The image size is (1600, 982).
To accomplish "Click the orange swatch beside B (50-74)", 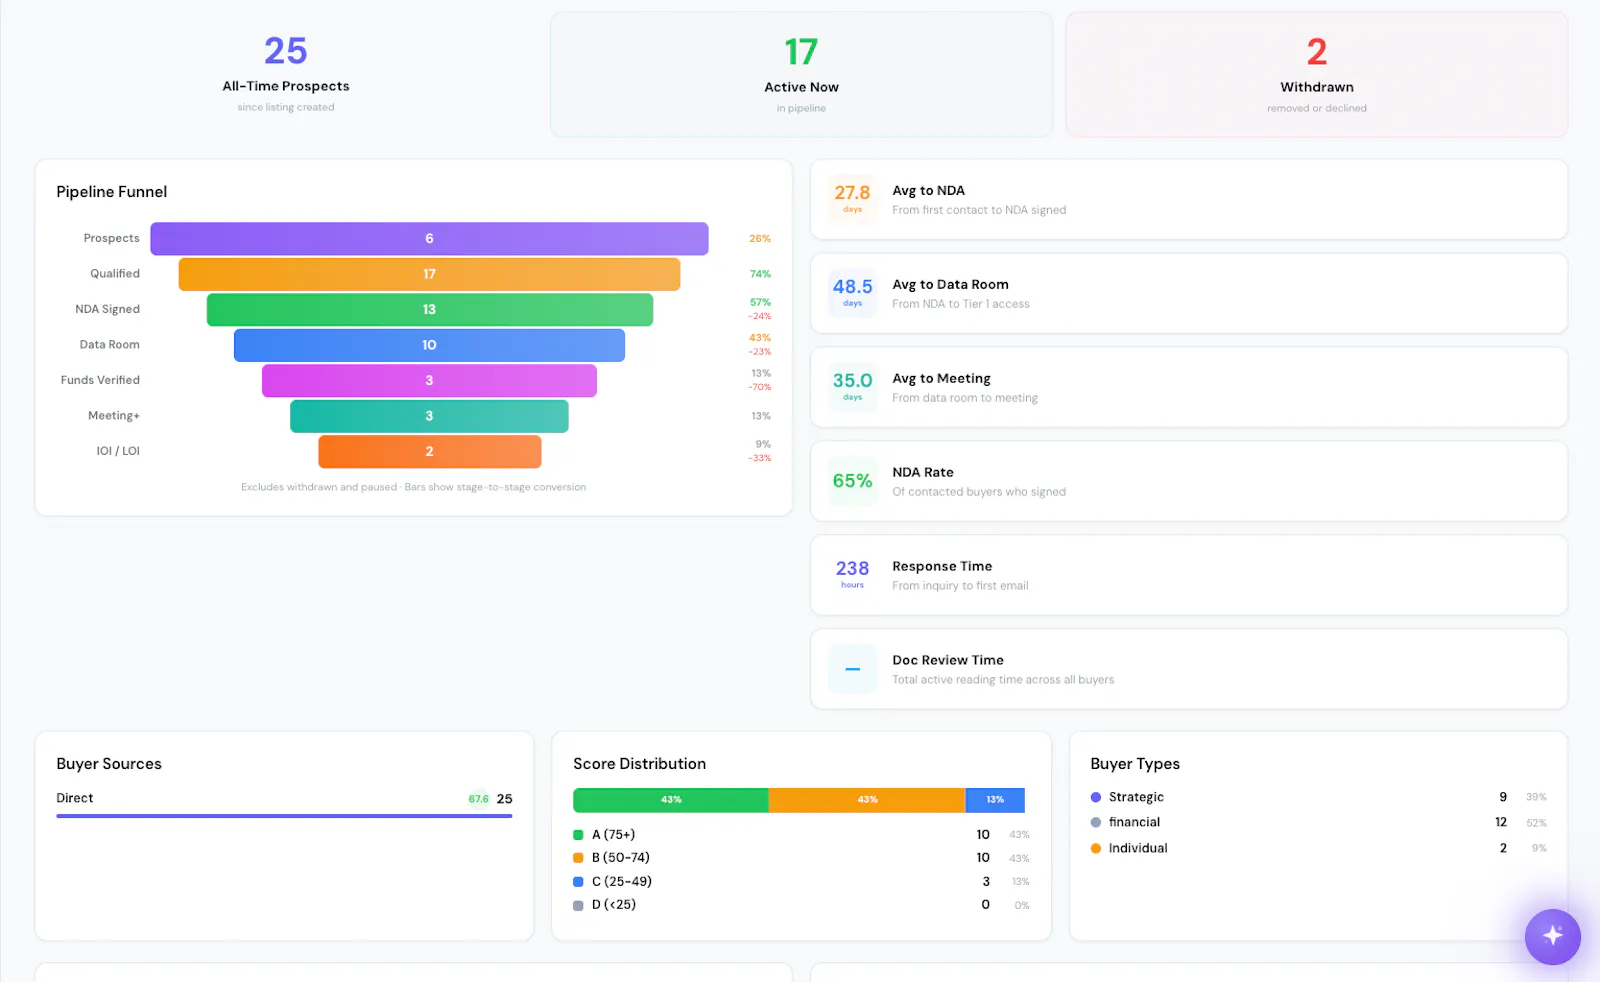I will point(578,858).
